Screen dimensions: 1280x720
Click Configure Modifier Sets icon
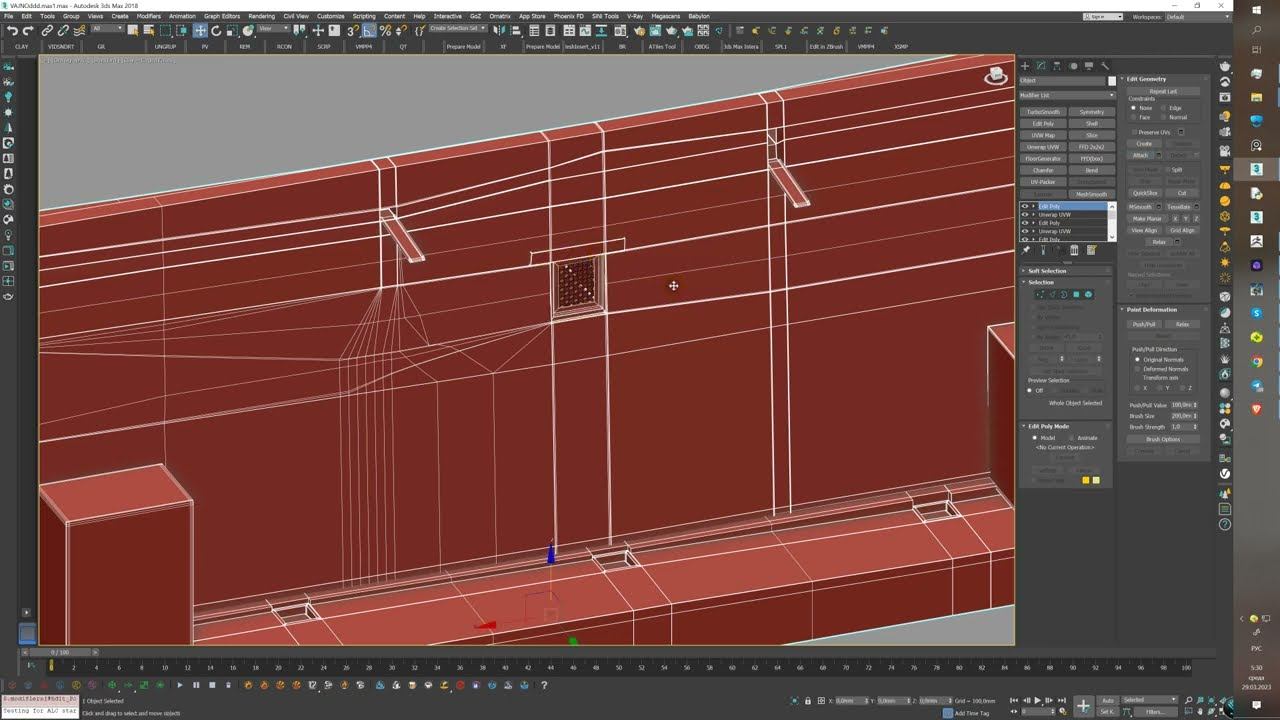point(1091,250)
